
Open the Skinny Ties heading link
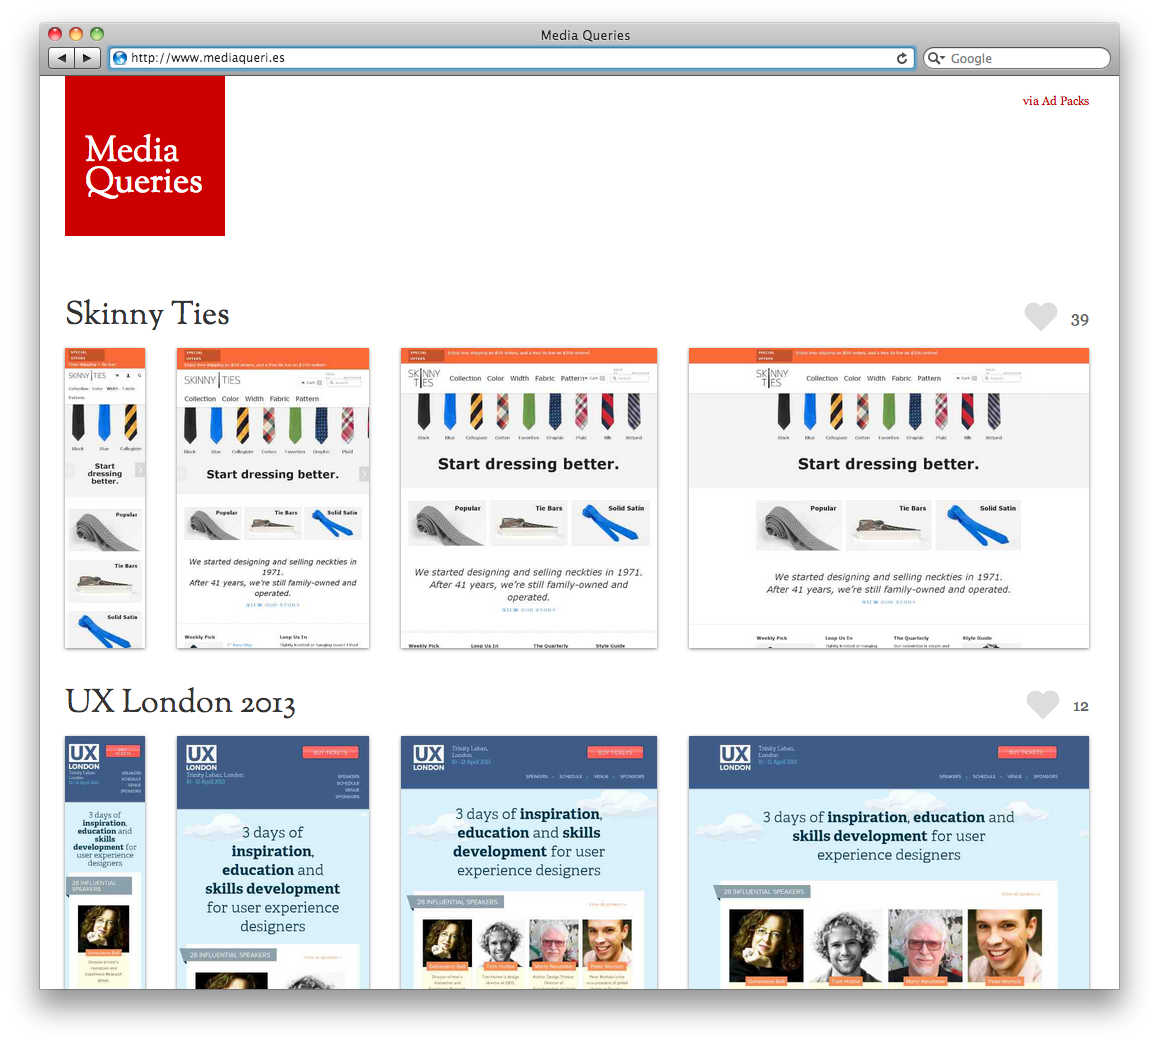pyautogui.click(x=148, y=313)
